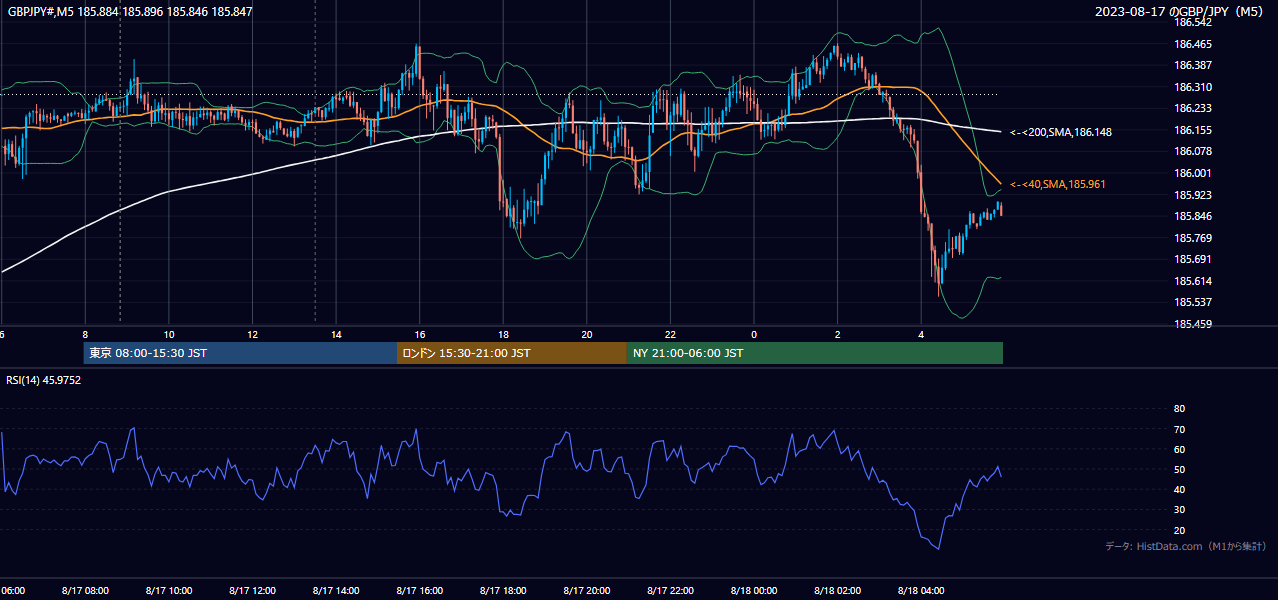This screenshot has height=600, width=1278.
Task: Click the HistData.com data source note
Action: coord(1186,546)
